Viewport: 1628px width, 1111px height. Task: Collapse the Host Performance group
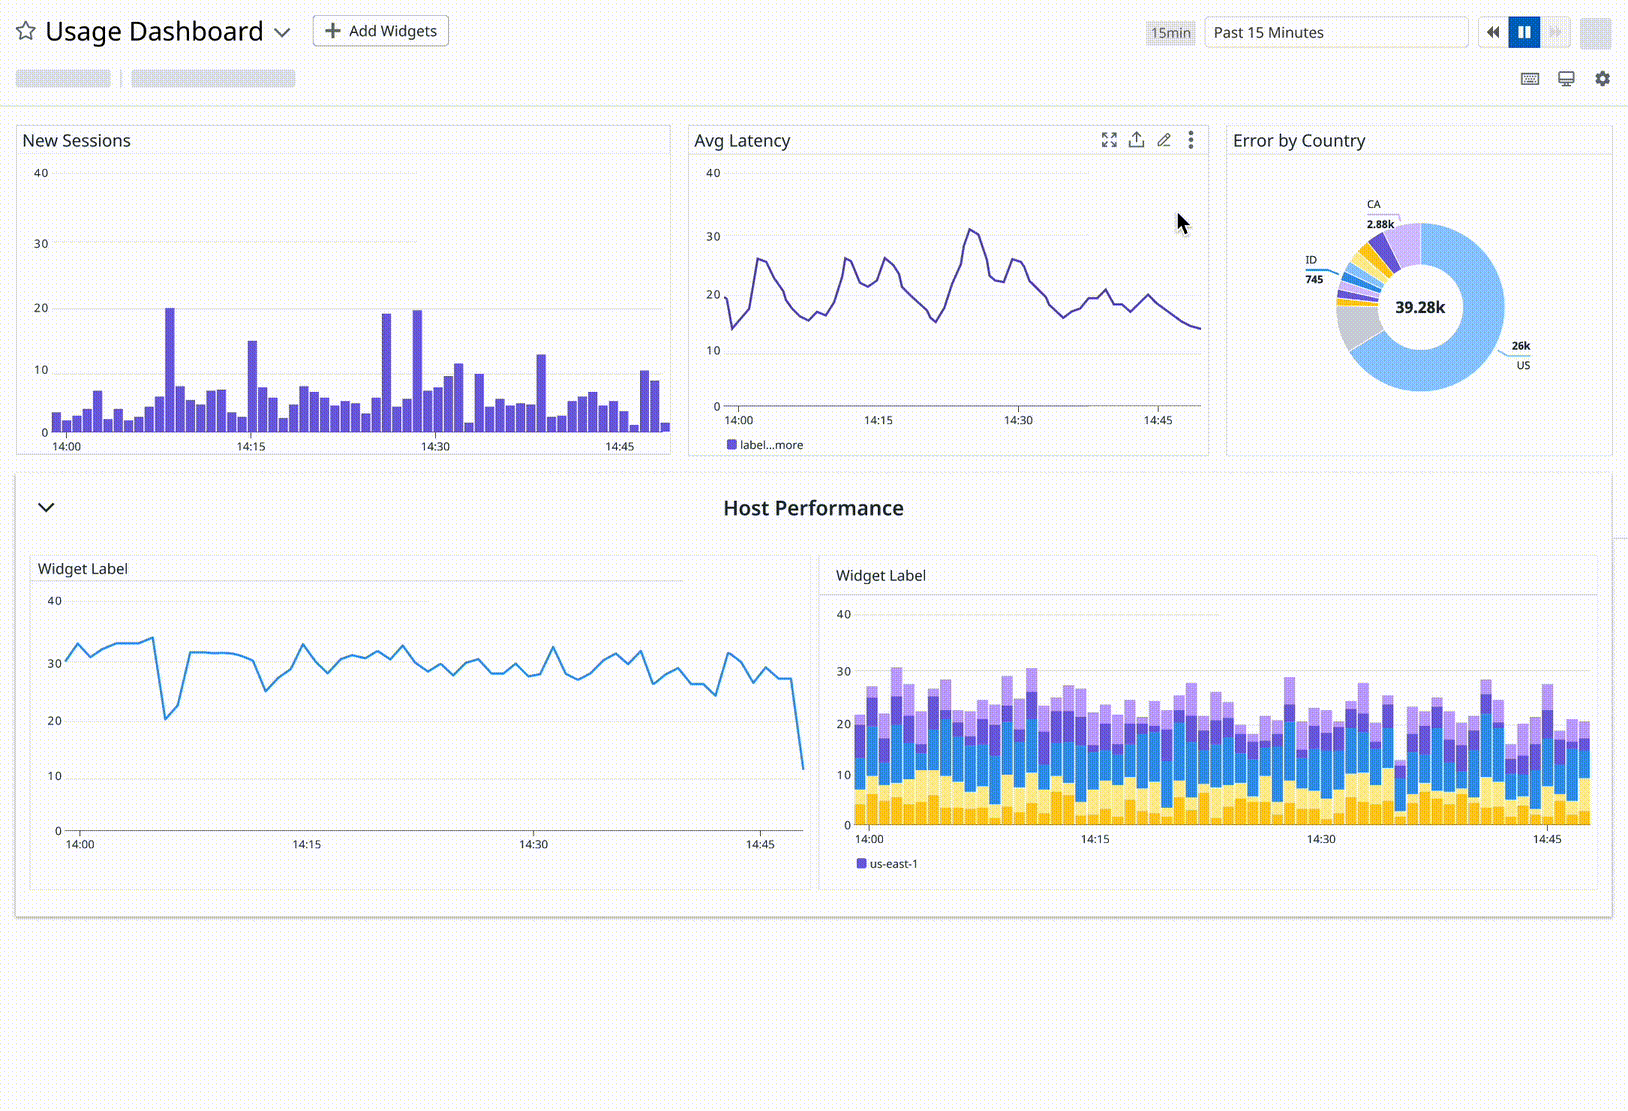click(46, 507)
